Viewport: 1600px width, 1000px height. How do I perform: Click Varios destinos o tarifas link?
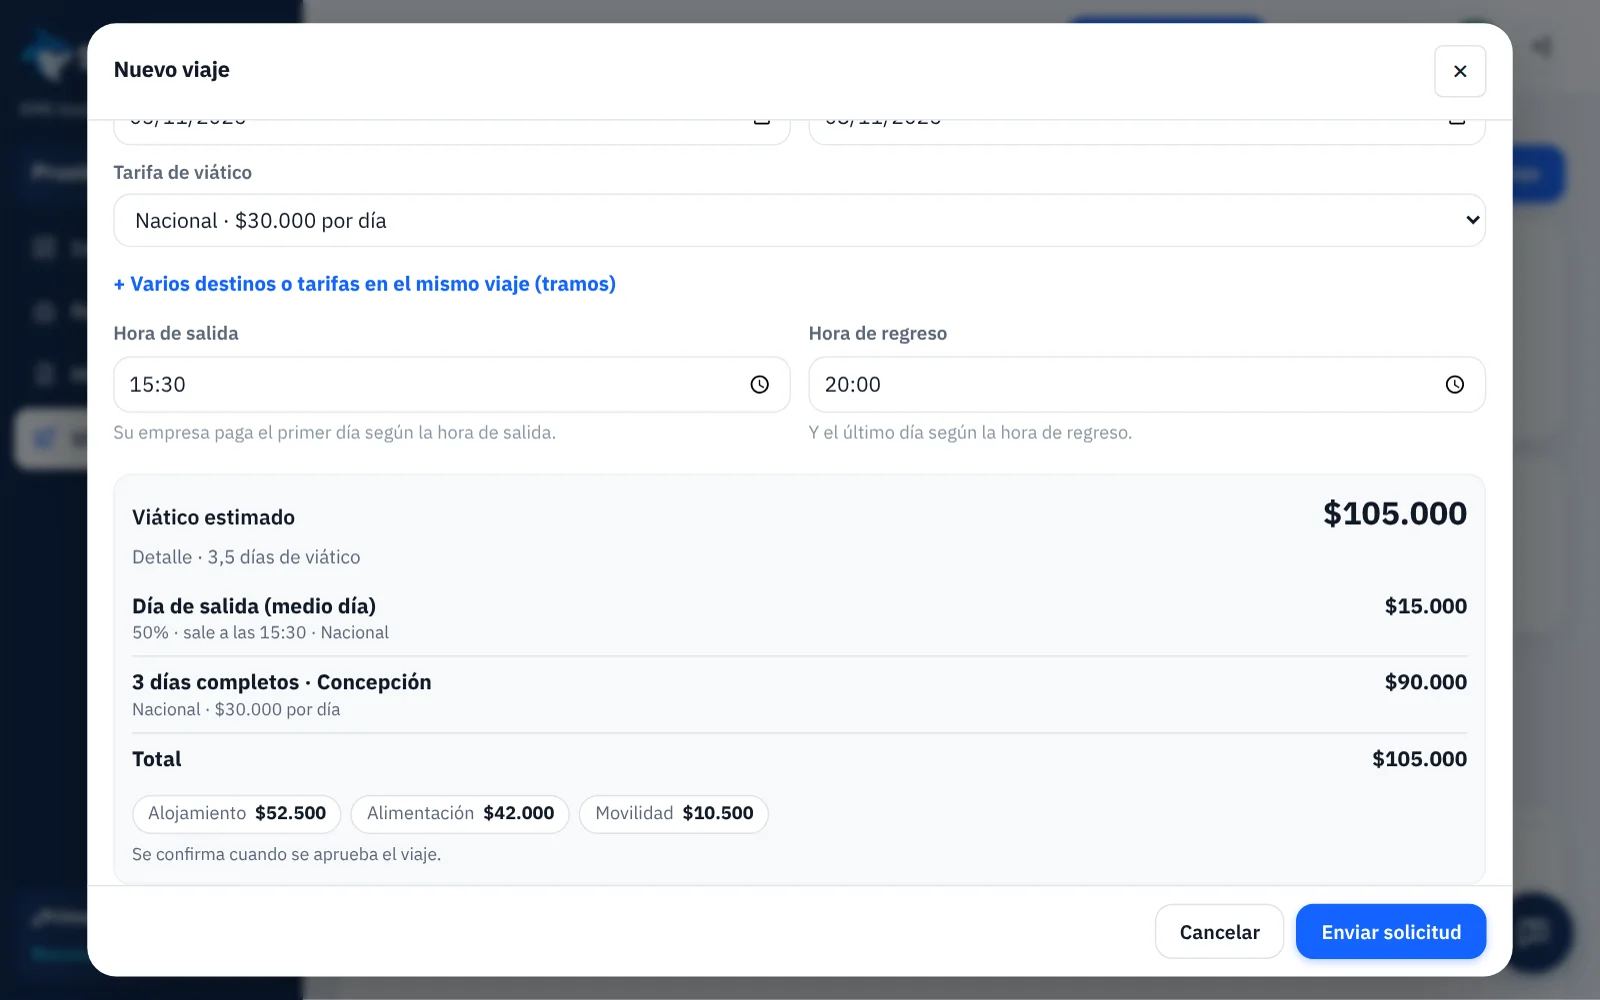[x=364, y=284]
